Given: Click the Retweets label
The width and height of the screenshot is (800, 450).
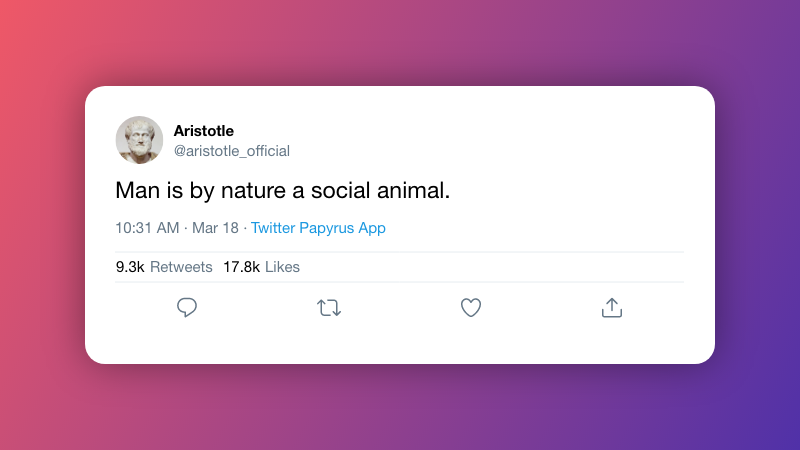Looking at the screenshot, I should click(181, 267).
